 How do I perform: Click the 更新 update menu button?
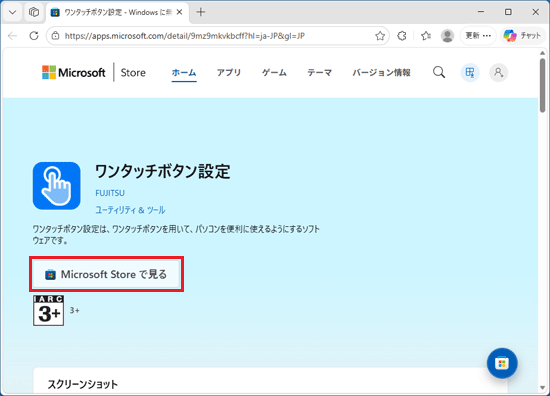(x=478, y=36)
